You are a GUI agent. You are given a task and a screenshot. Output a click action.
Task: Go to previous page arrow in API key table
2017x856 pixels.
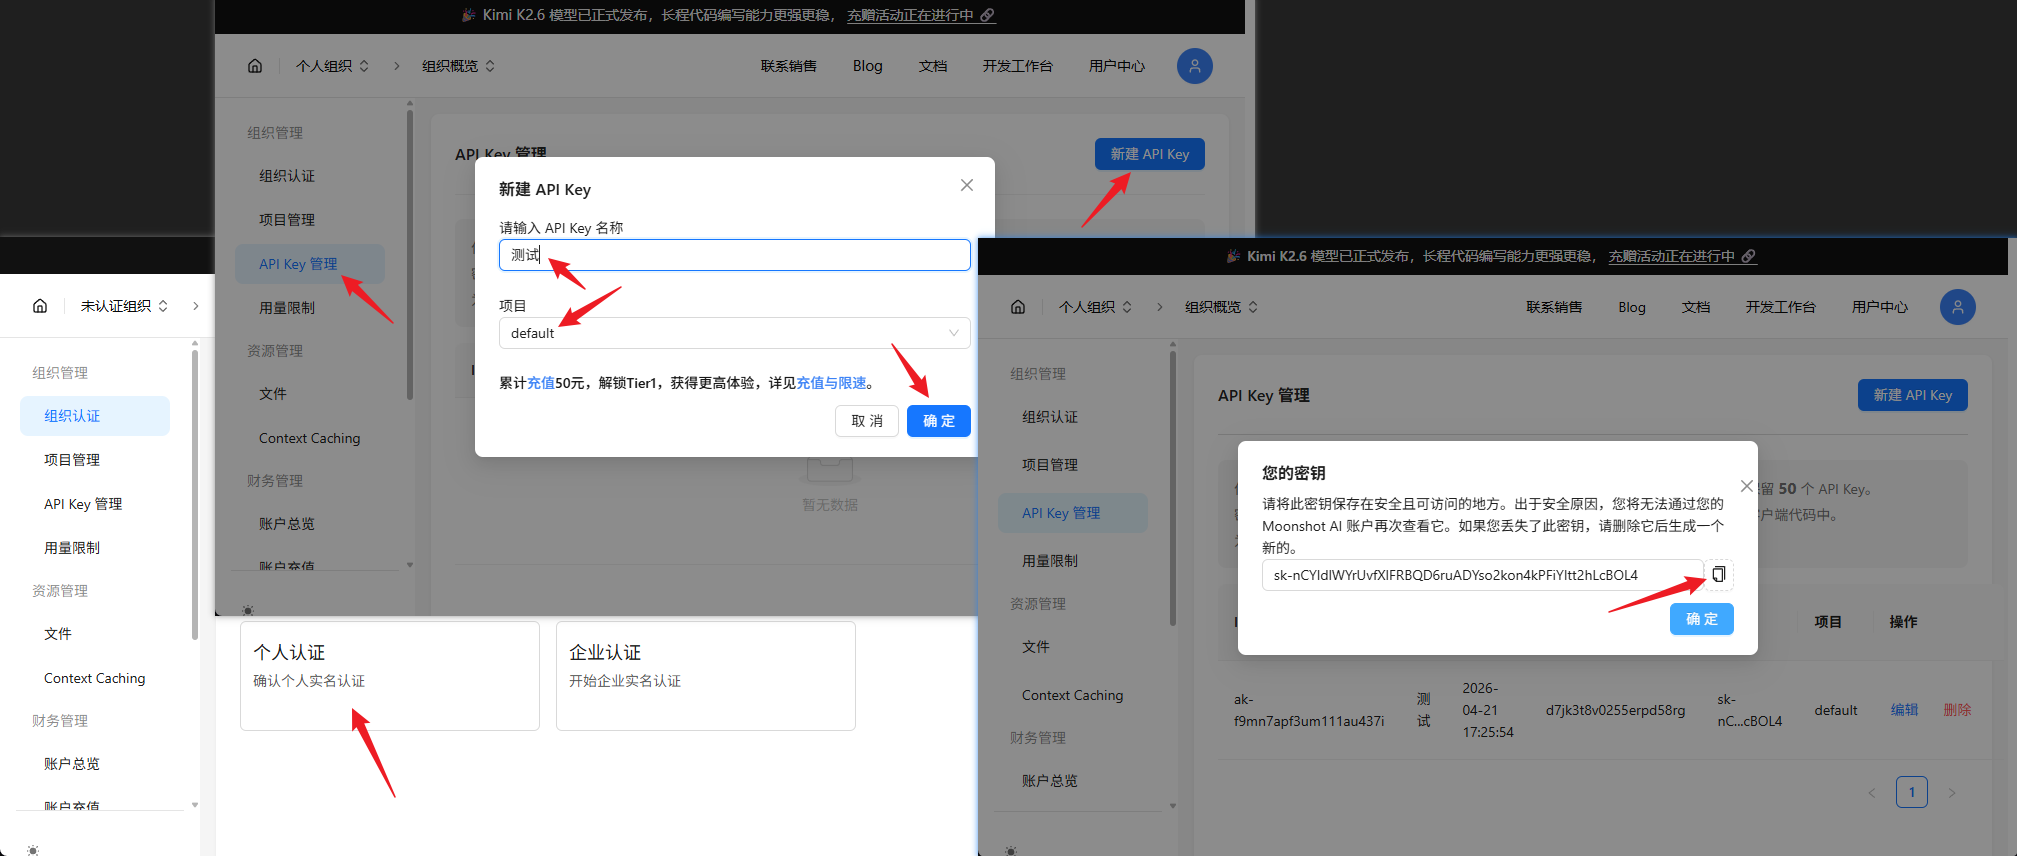pos(1872,793)
